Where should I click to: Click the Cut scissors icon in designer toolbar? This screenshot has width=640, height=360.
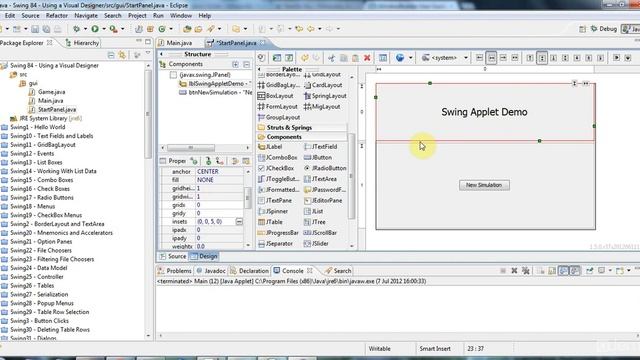331,58
